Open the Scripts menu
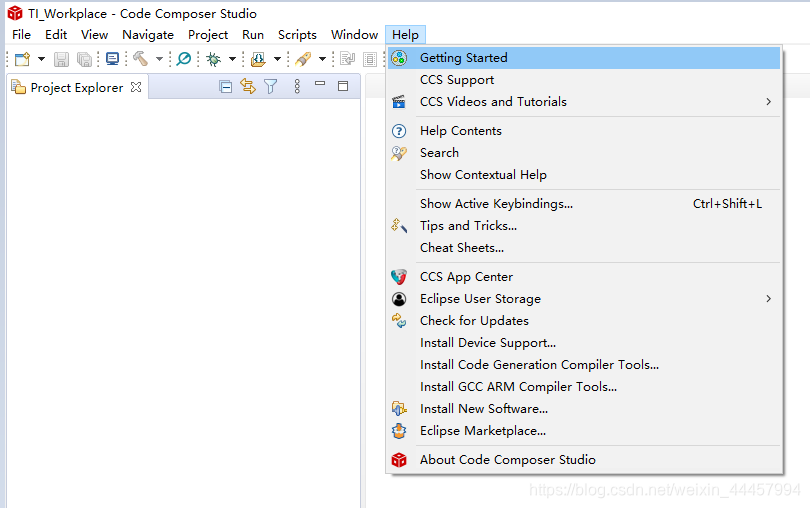Screen dimensions: 810x508 297,35
